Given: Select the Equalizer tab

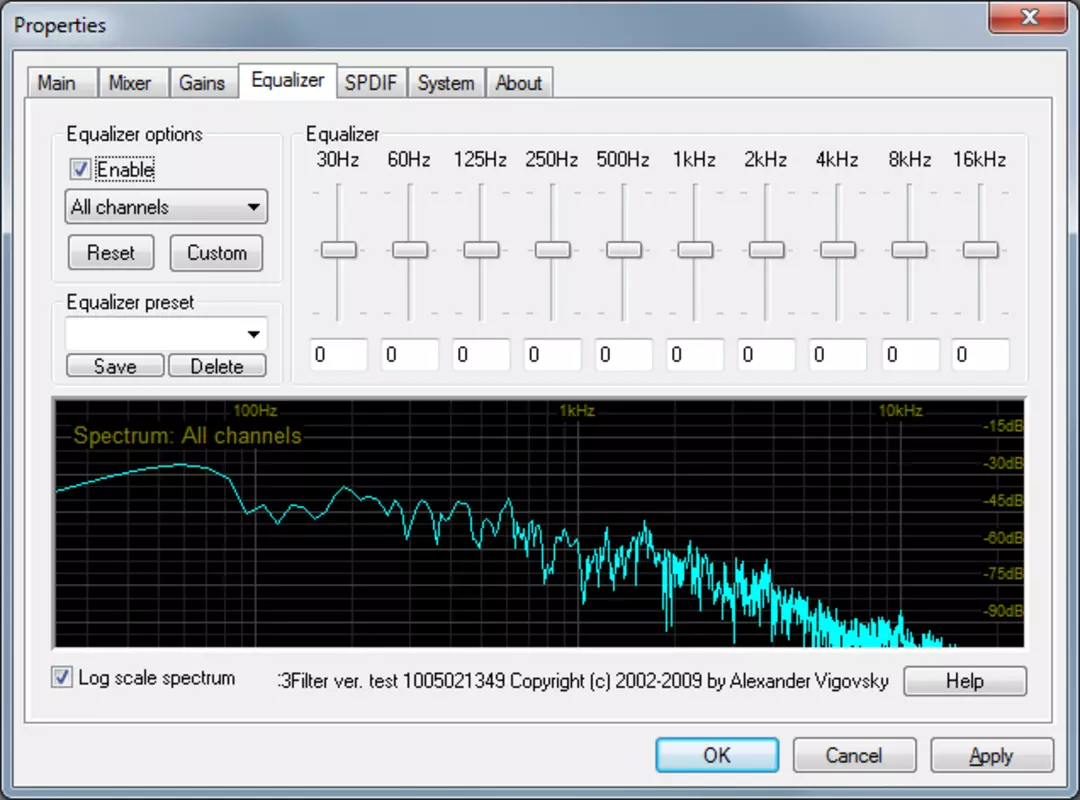Looking at the screenshot, I should tap(287, 81).
